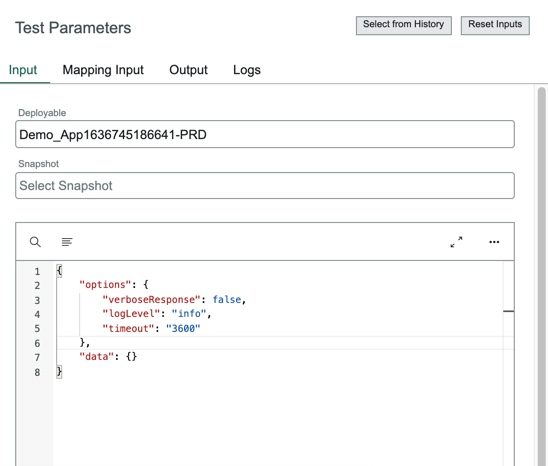Open the search icon in code editor

[35, 242]
